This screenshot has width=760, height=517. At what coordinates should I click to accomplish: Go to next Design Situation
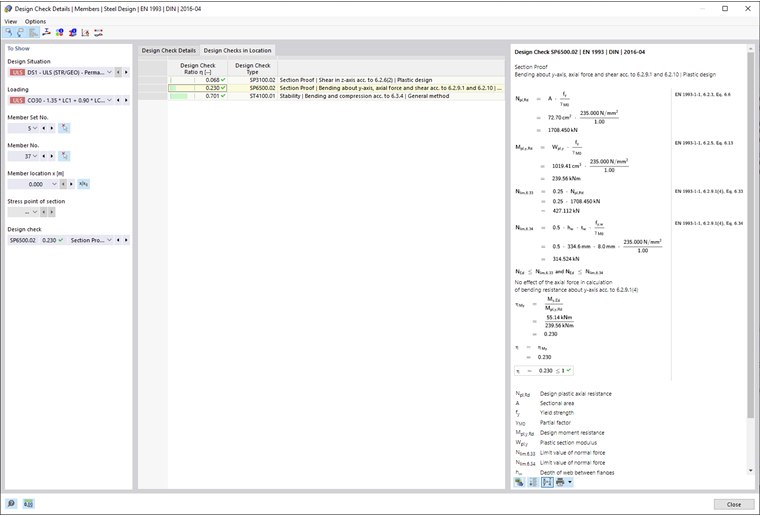(x=126, y=72)
